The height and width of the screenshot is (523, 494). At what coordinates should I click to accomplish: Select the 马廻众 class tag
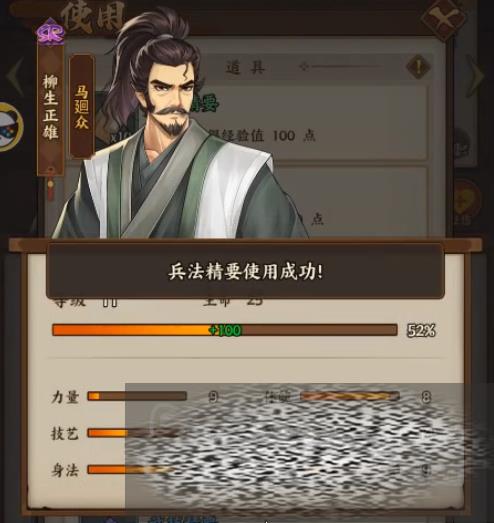click(82, 107)
